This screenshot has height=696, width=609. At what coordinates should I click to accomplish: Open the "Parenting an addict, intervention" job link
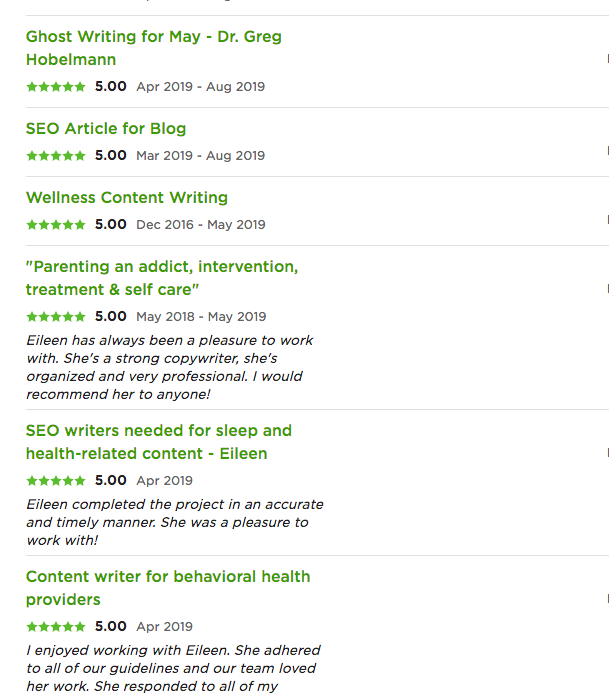[x=162, y=267]
